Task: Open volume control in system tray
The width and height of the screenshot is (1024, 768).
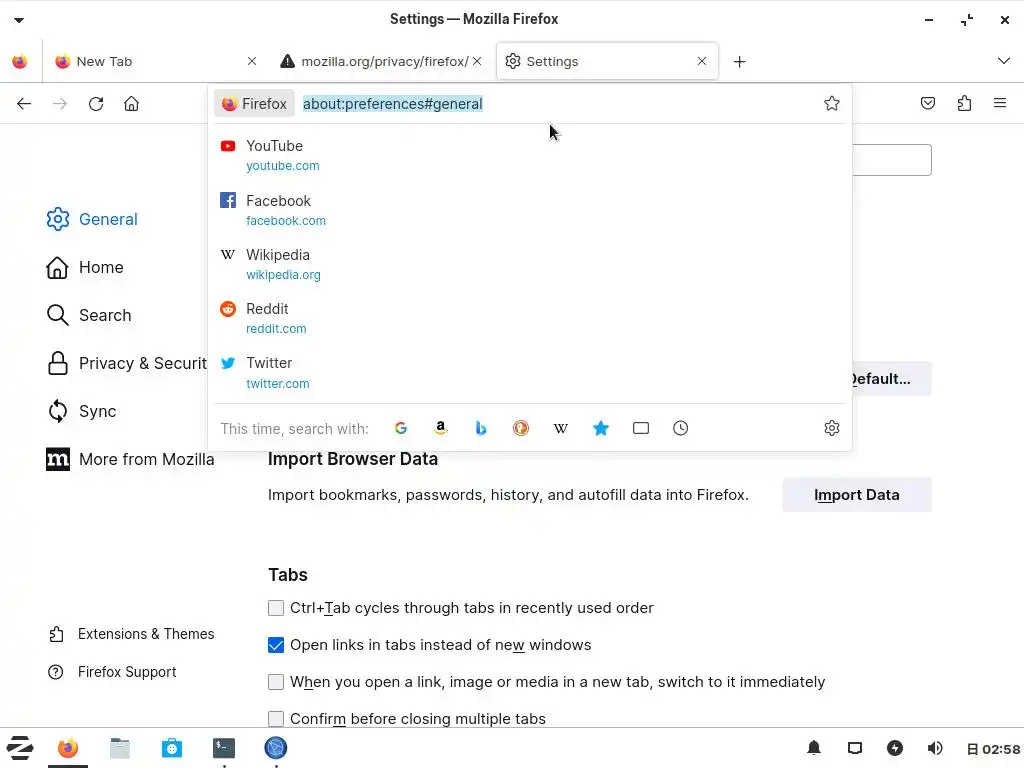Action: [935, 748]
